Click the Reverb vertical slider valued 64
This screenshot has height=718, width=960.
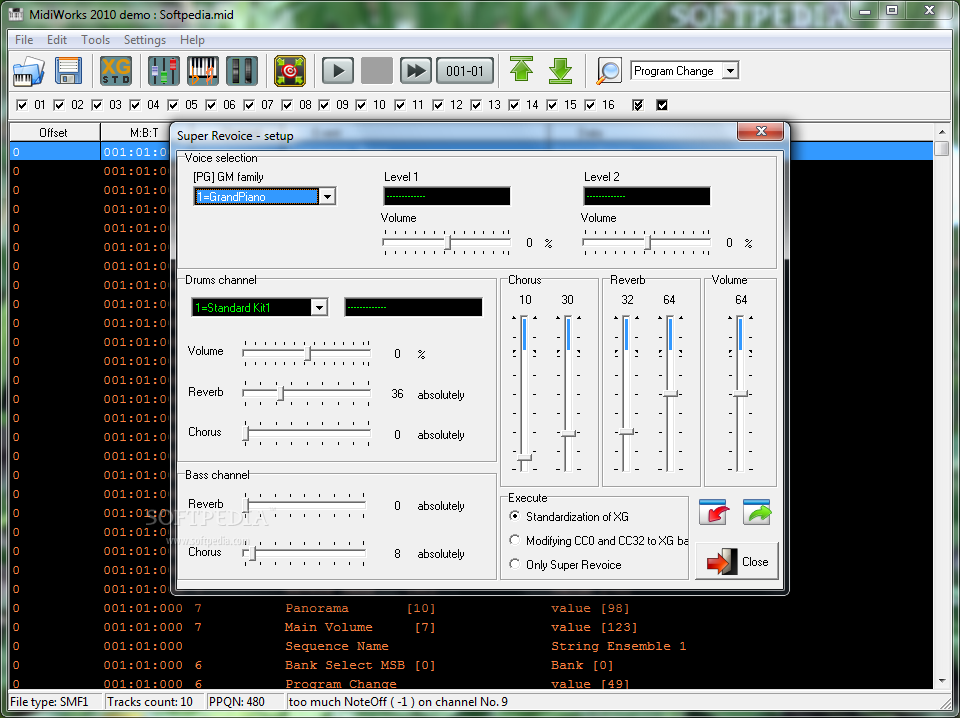click(670, 394)
